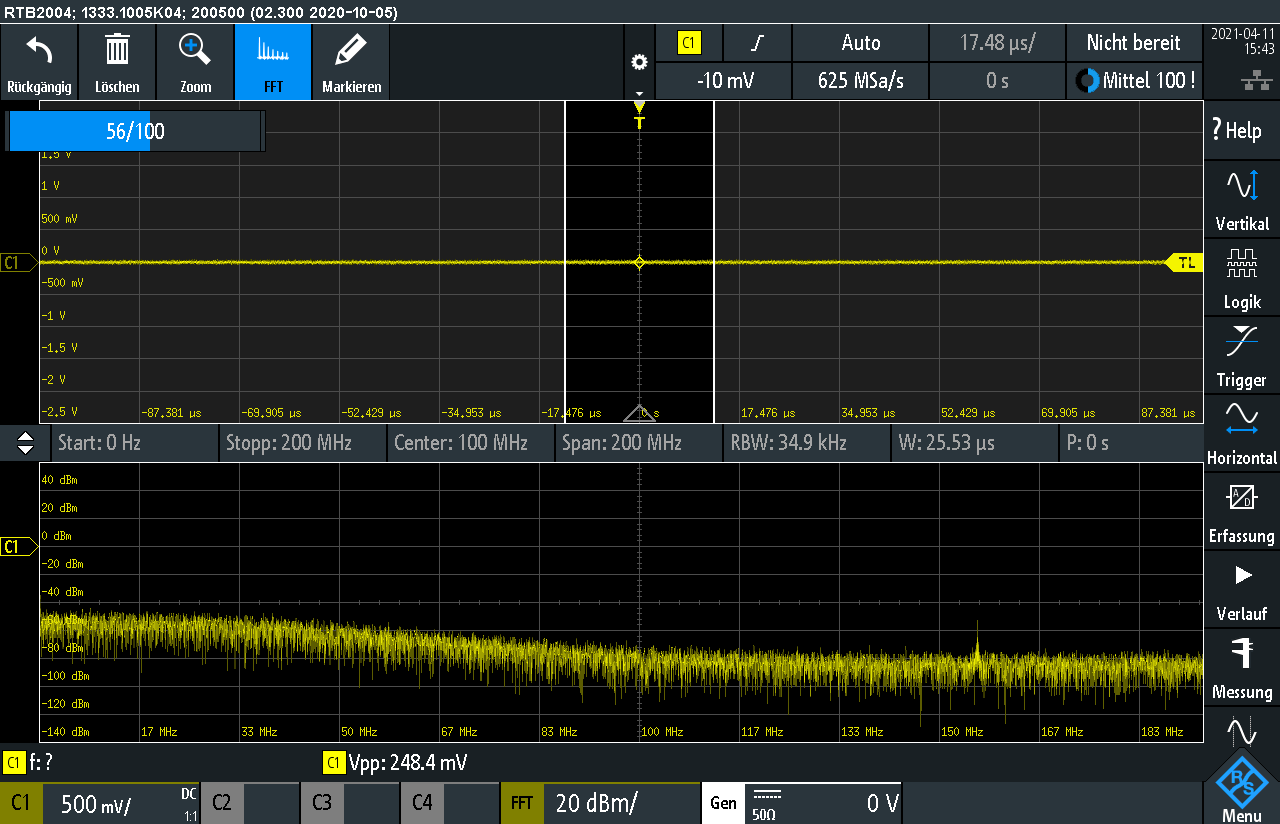Screen dimensions: 1280x824
Task: Open the Help menu
Action: [1241, 130]
